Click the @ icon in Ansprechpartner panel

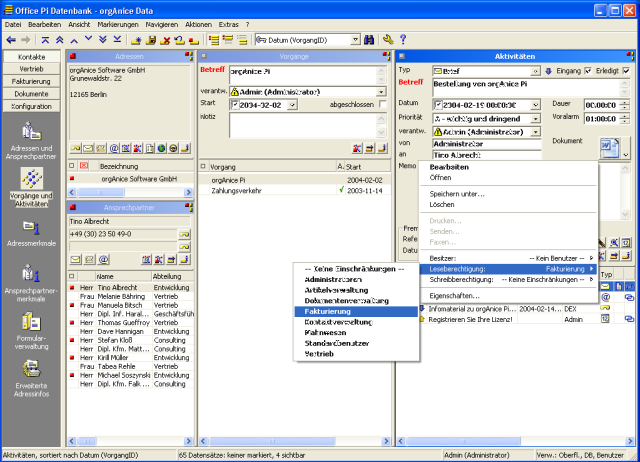click(x=104, y=260)
